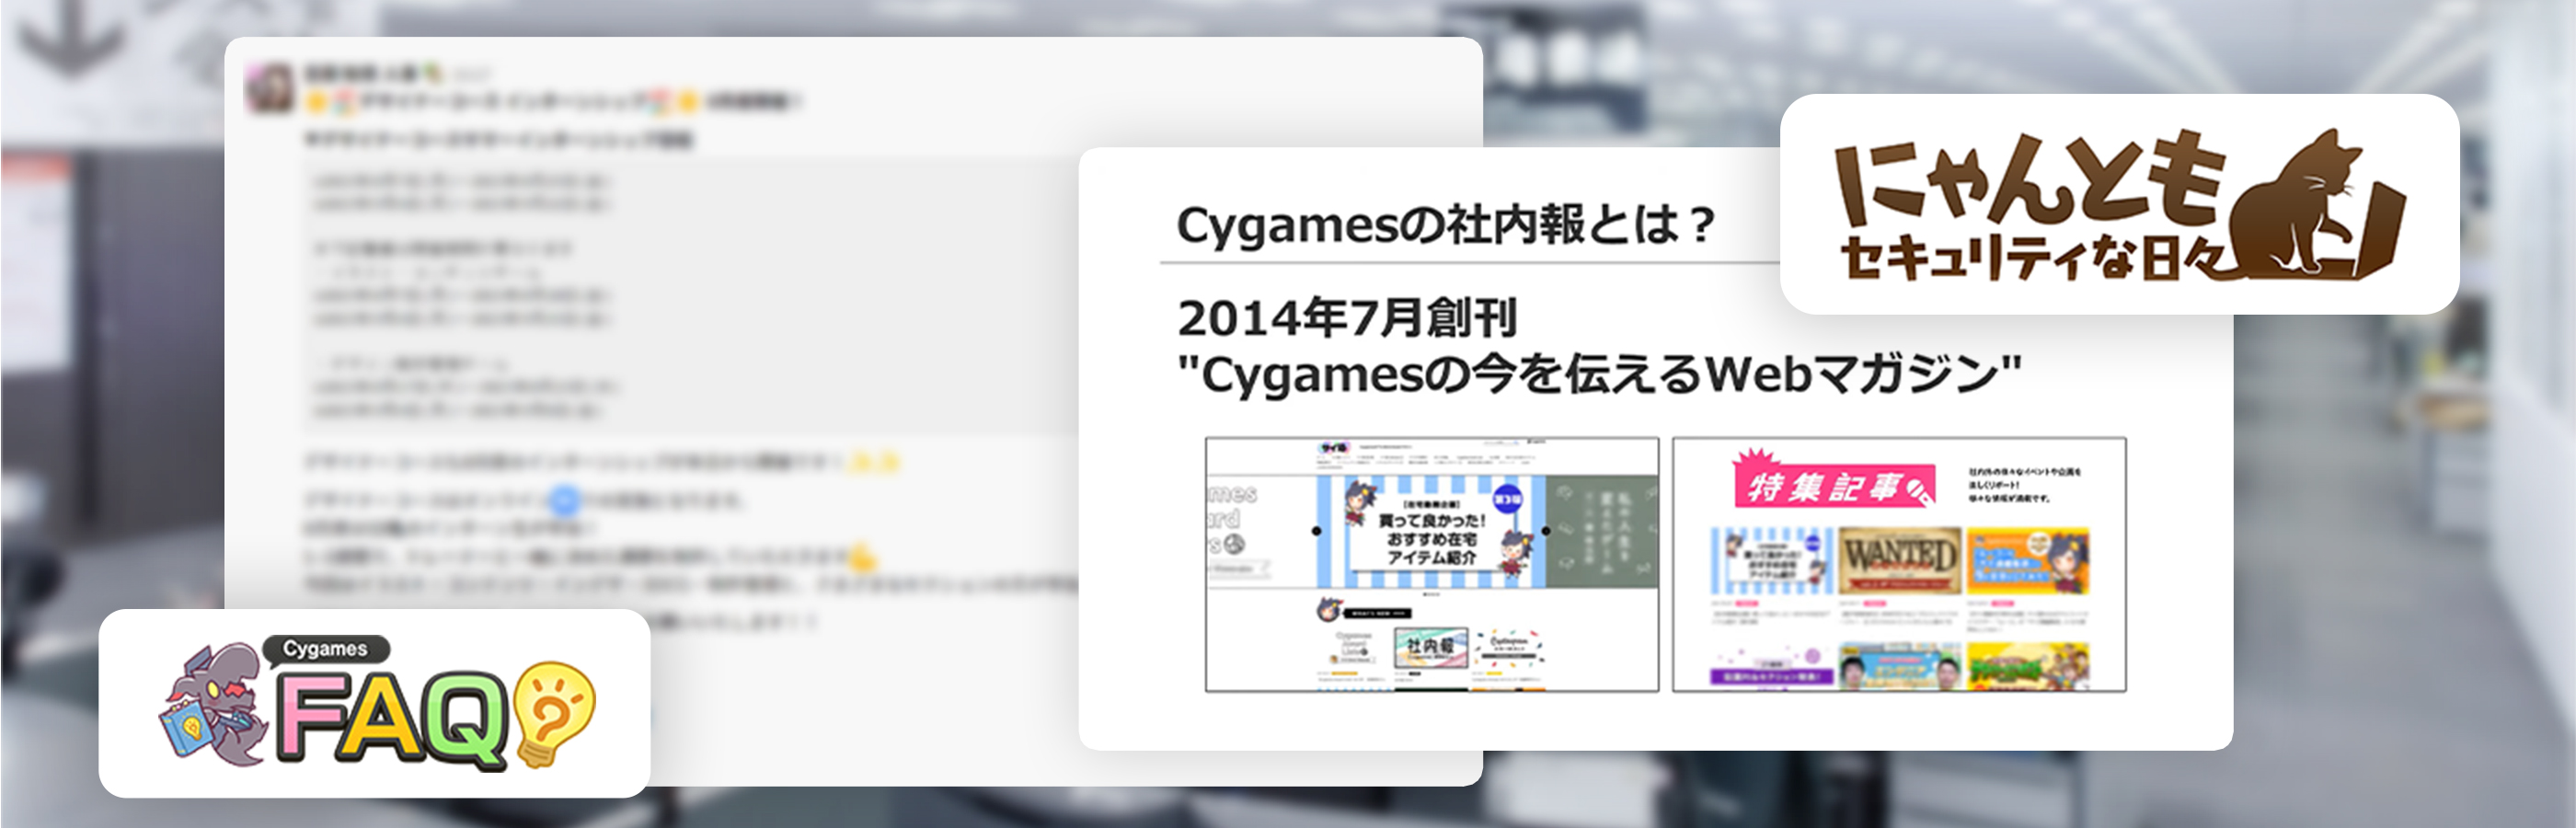The image size is (2576, 828).
Task: Click the text '2014年7月創刊'
Action: tap(1347, 318)
